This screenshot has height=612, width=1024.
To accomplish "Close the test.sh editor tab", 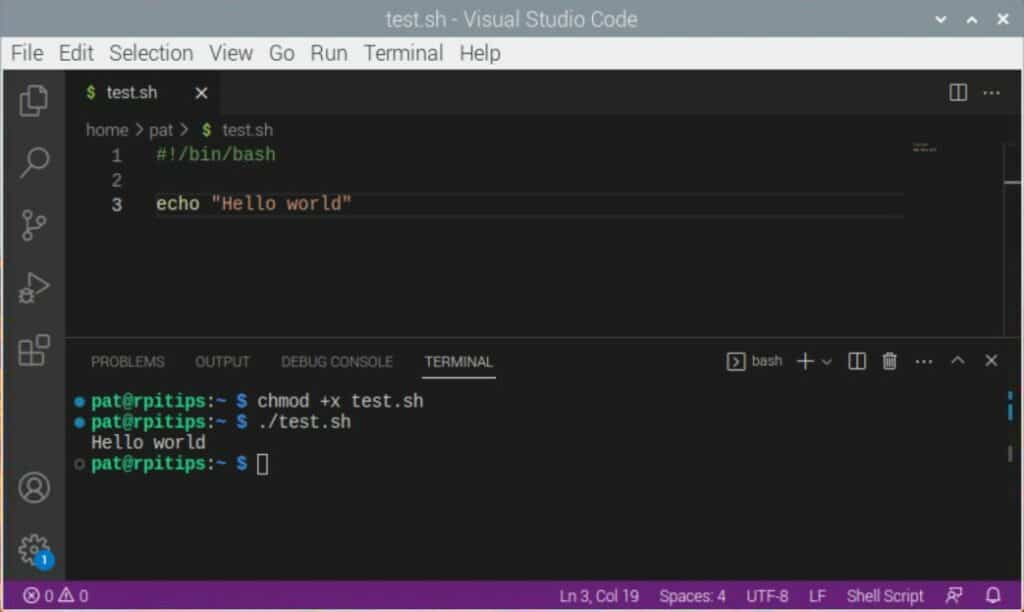I will point(201,93).
